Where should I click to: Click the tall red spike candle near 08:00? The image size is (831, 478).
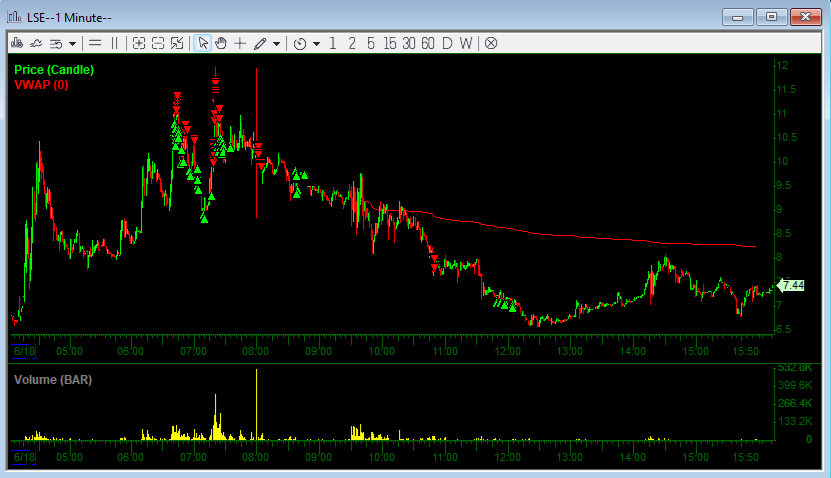pos(257,143)
